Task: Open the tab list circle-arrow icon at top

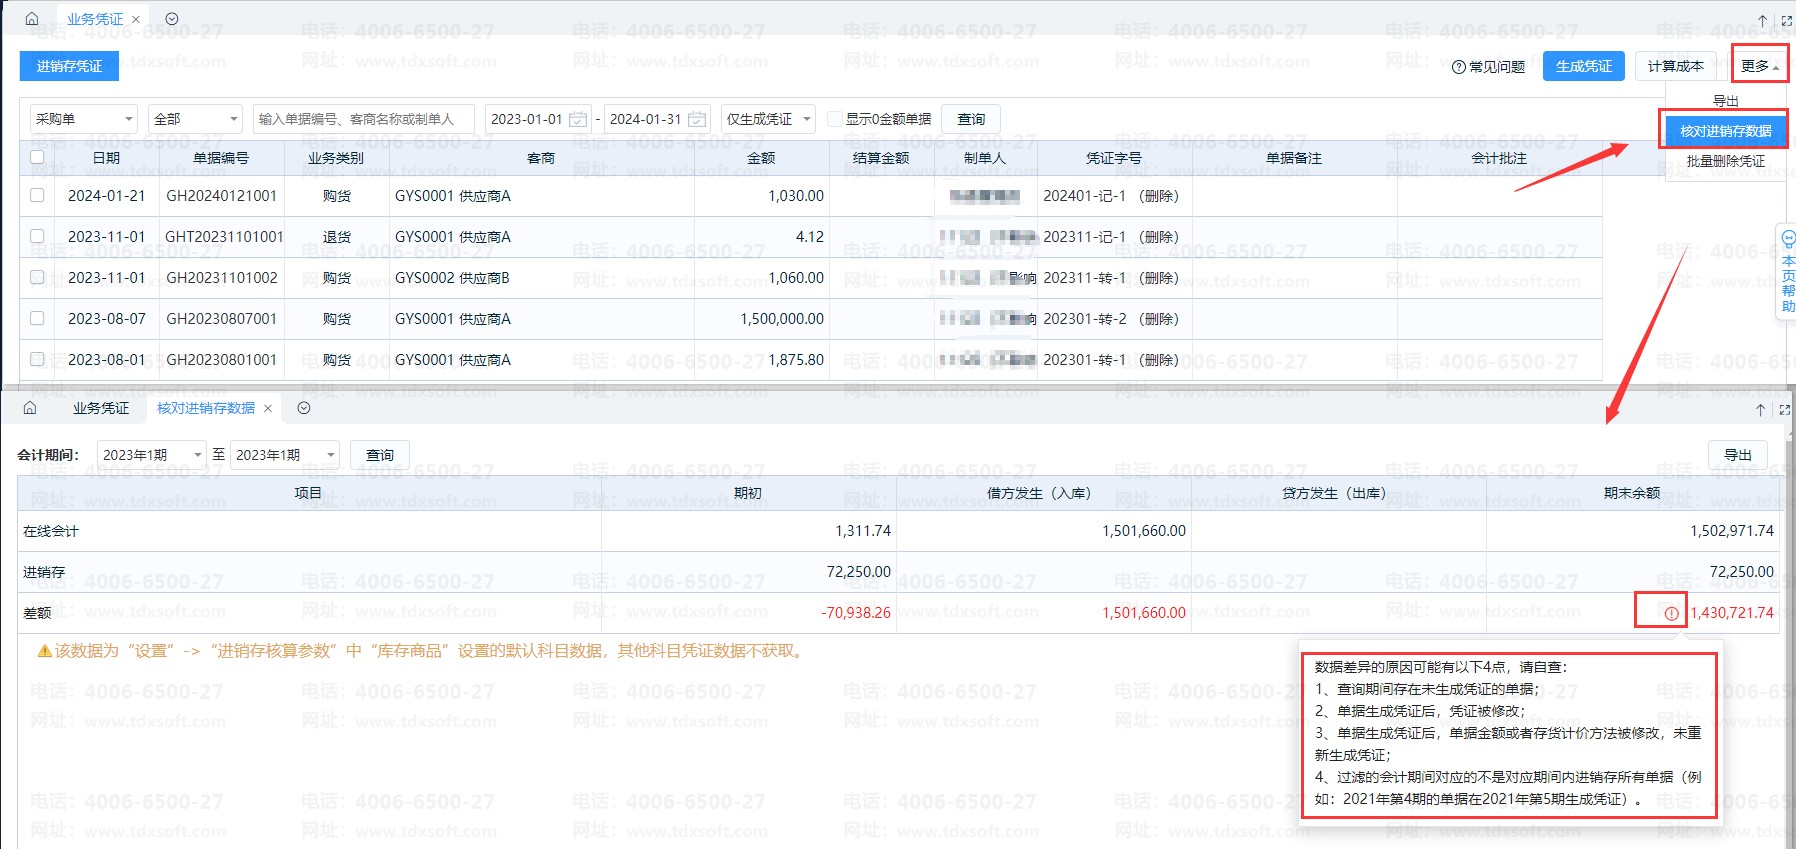Action: (x=171, y=19)
